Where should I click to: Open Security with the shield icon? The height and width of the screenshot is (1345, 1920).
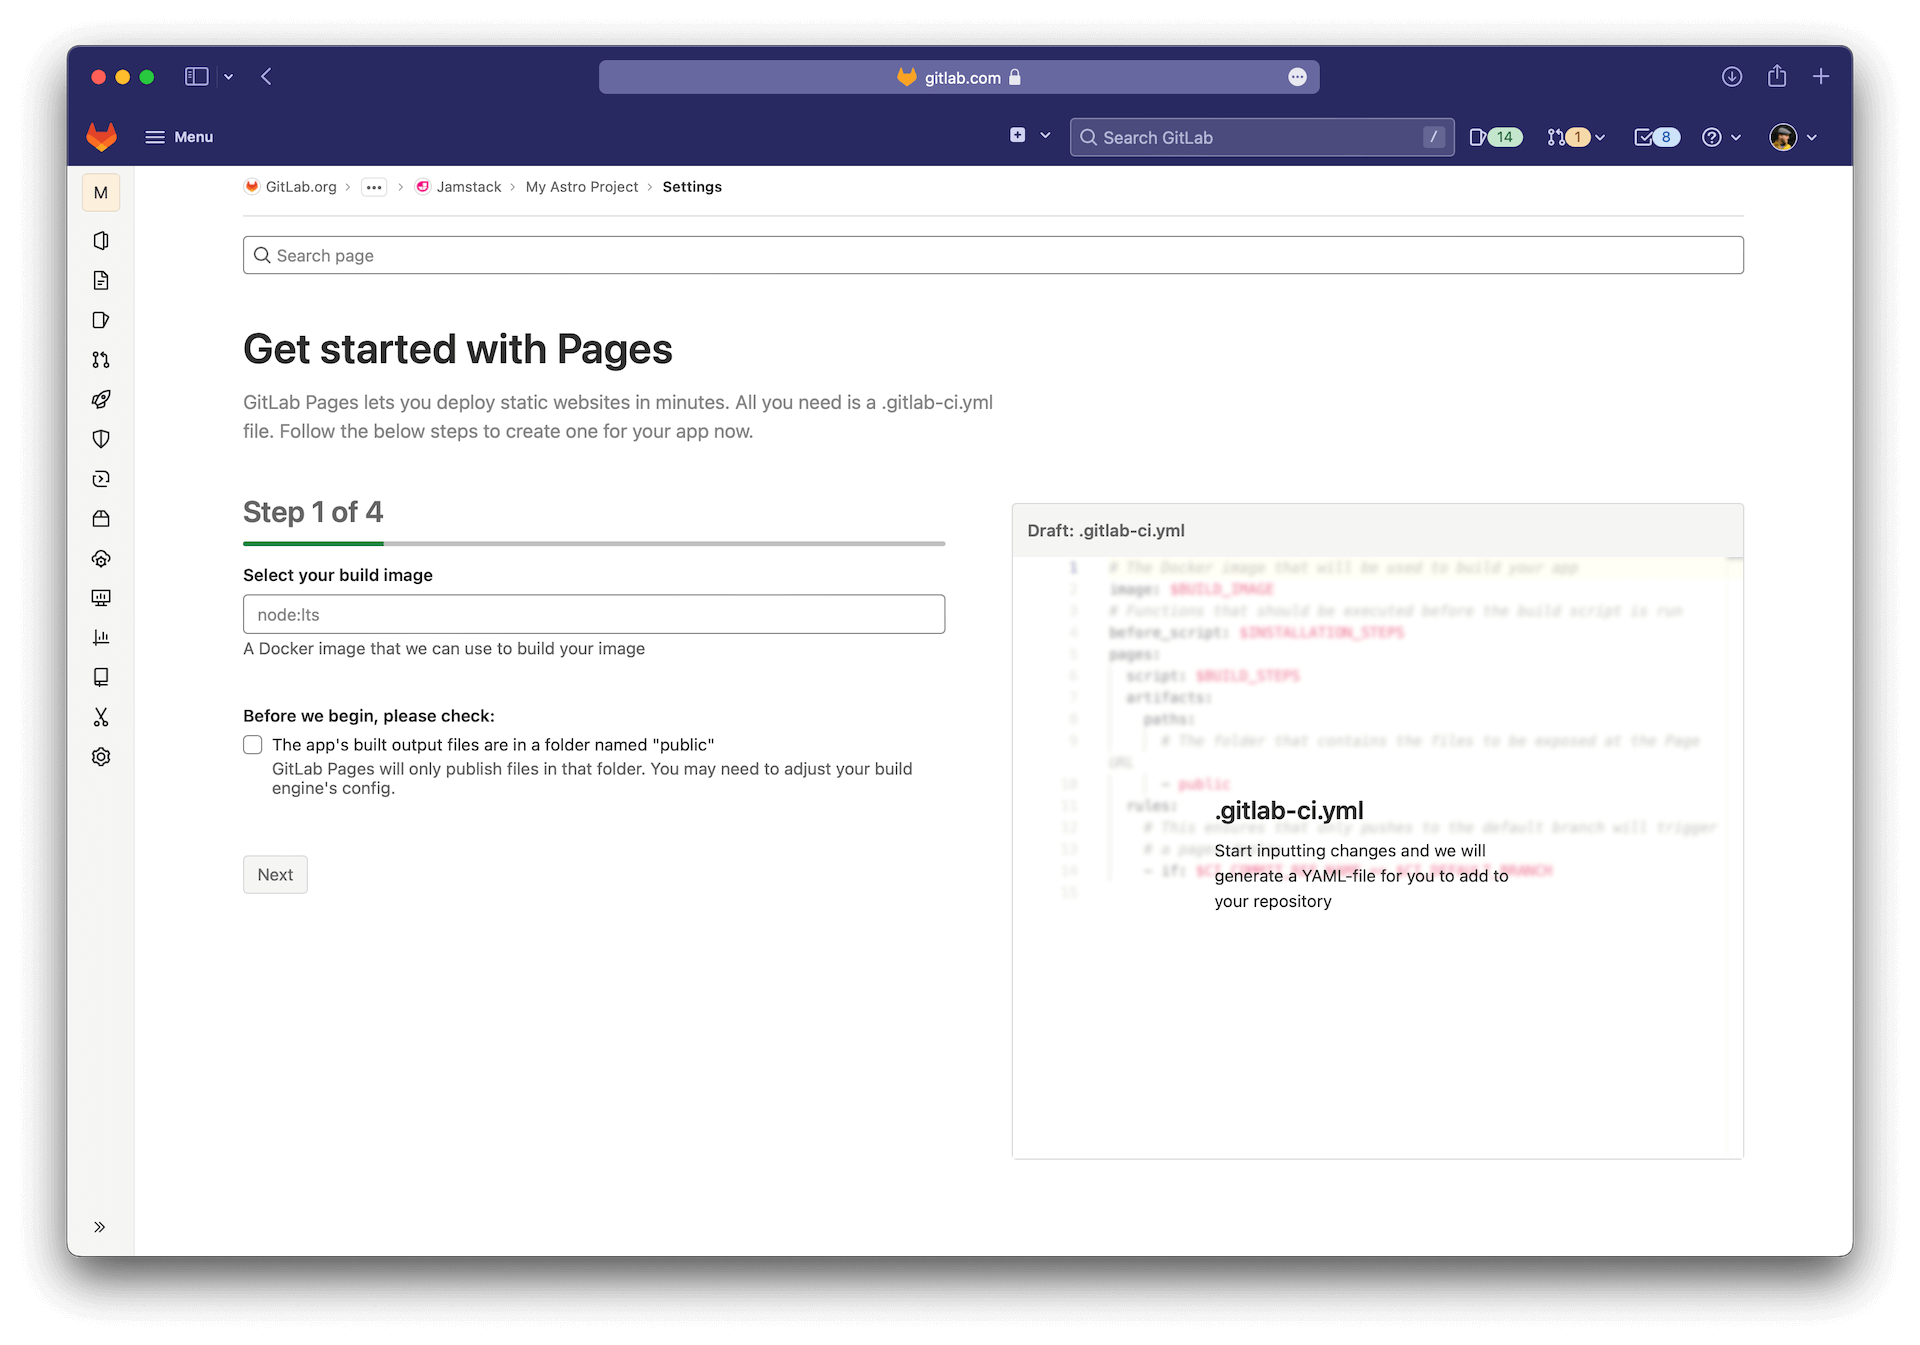click(101, 438)
